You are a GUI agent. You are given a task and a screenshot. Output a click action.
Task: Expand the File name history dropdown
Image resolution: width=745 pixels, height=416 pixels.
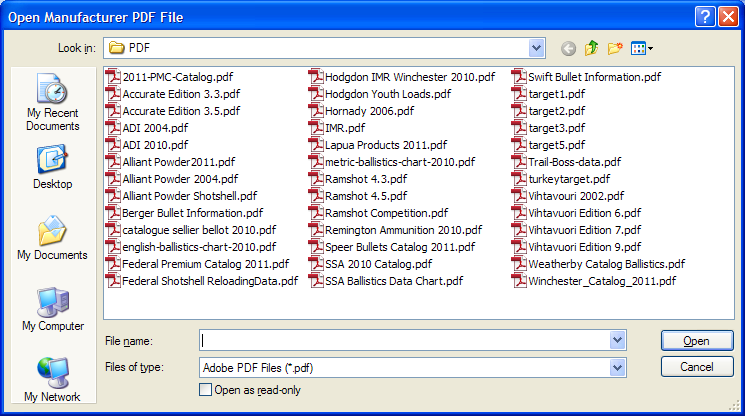coord(618,341)
